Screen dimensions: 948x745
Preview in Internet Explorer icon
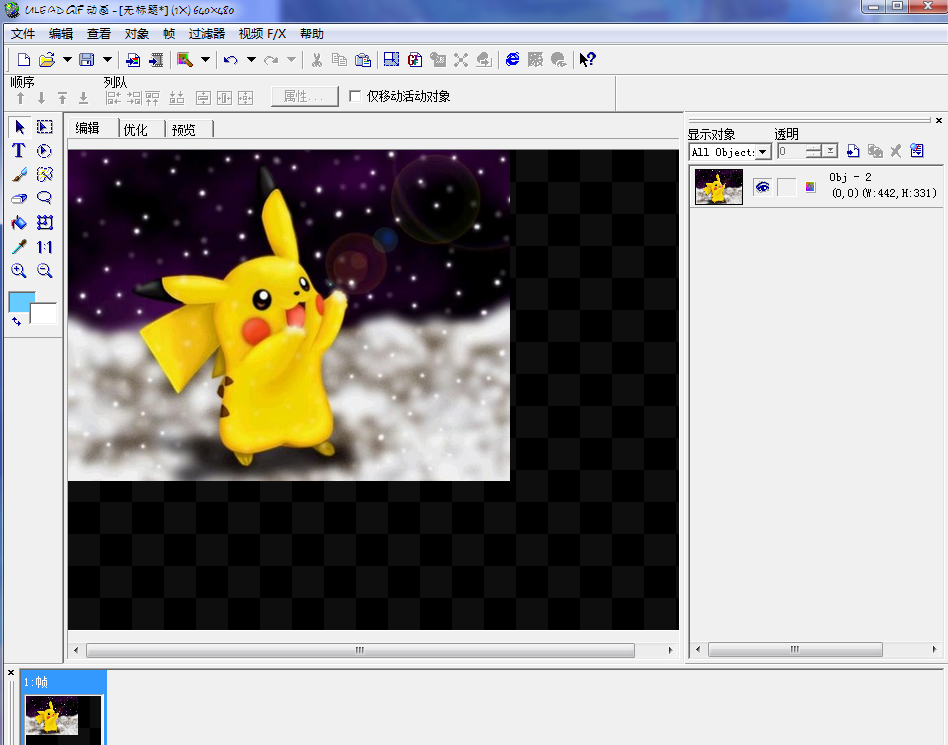(x=513, y=59)
